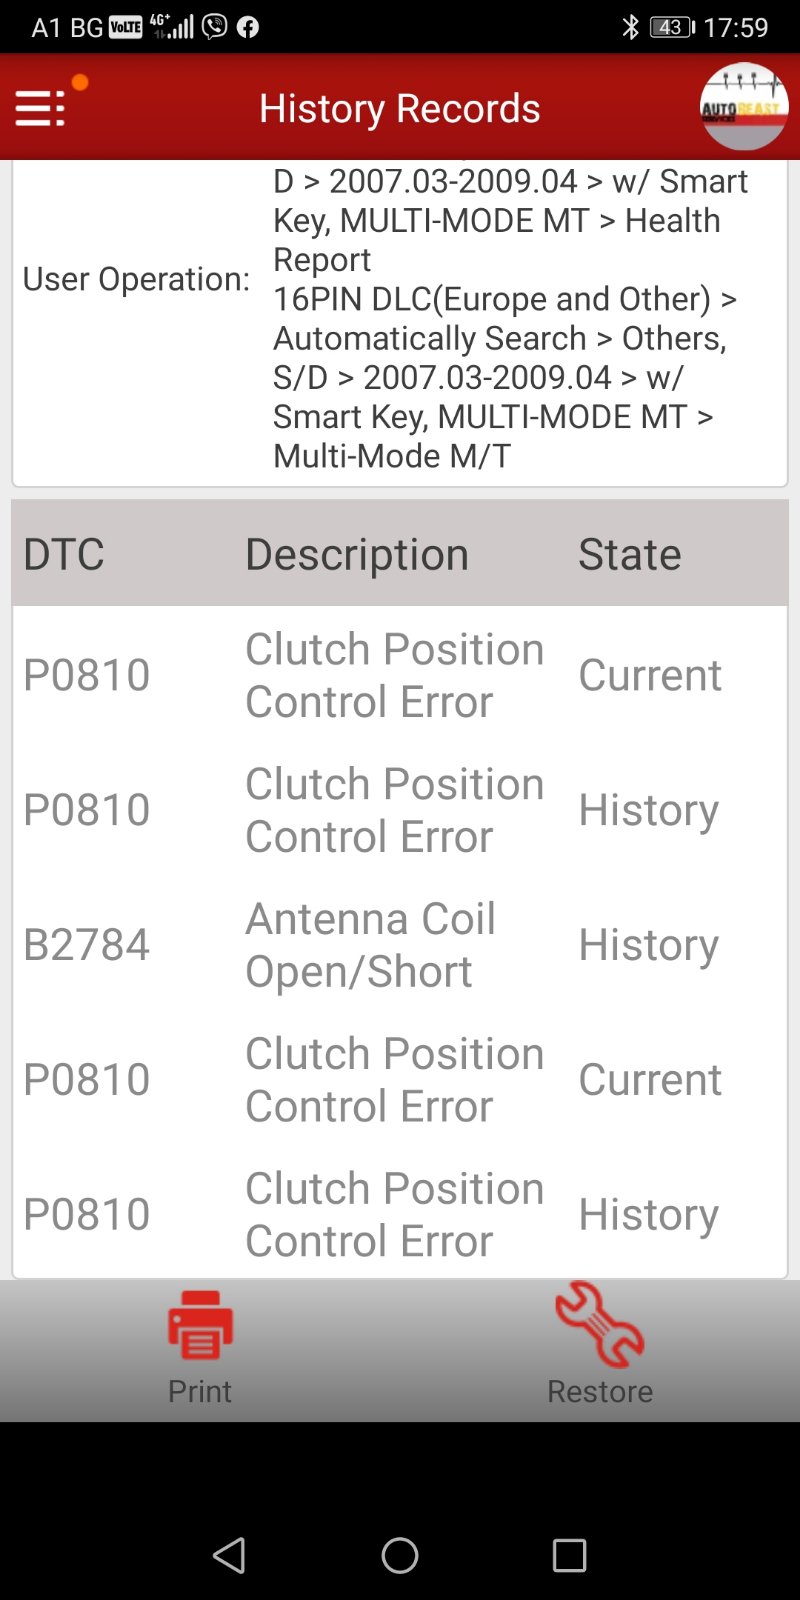Tap the History Records title
This screenshot has height=1600, width=800.
coord(400,108)
